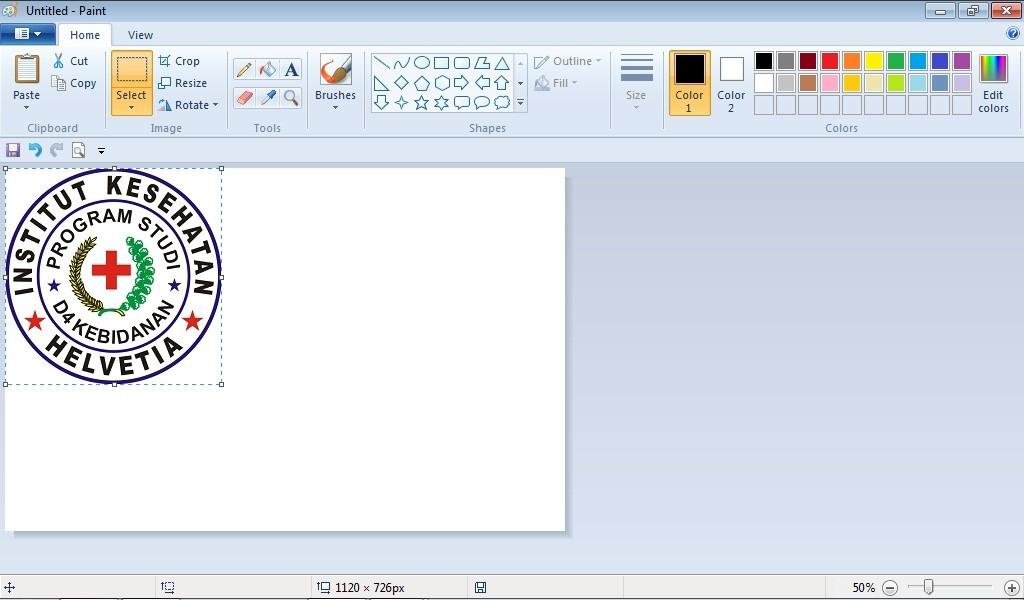Click the Cut button
Viewport: 1024px width, 600px height.
71,61
